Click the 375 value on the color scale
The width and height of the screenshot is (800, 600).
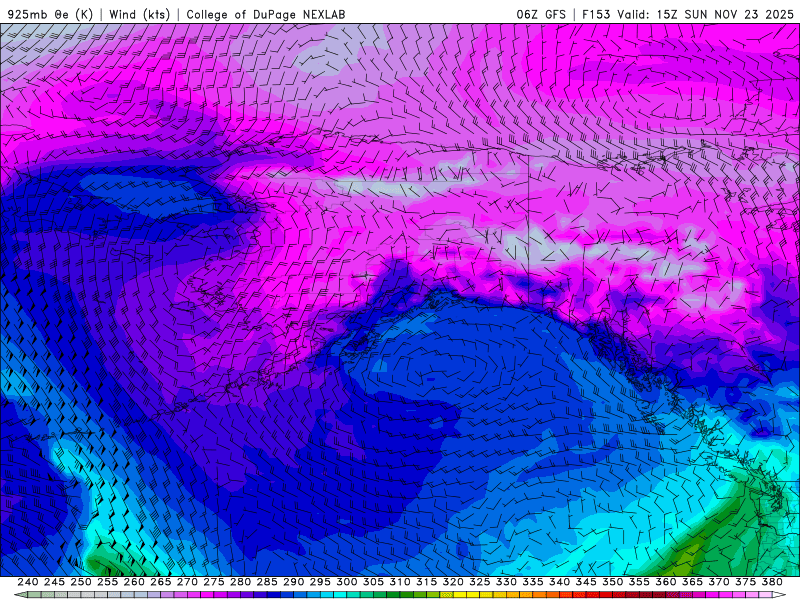pyautogui.click(x=744, y=582)
